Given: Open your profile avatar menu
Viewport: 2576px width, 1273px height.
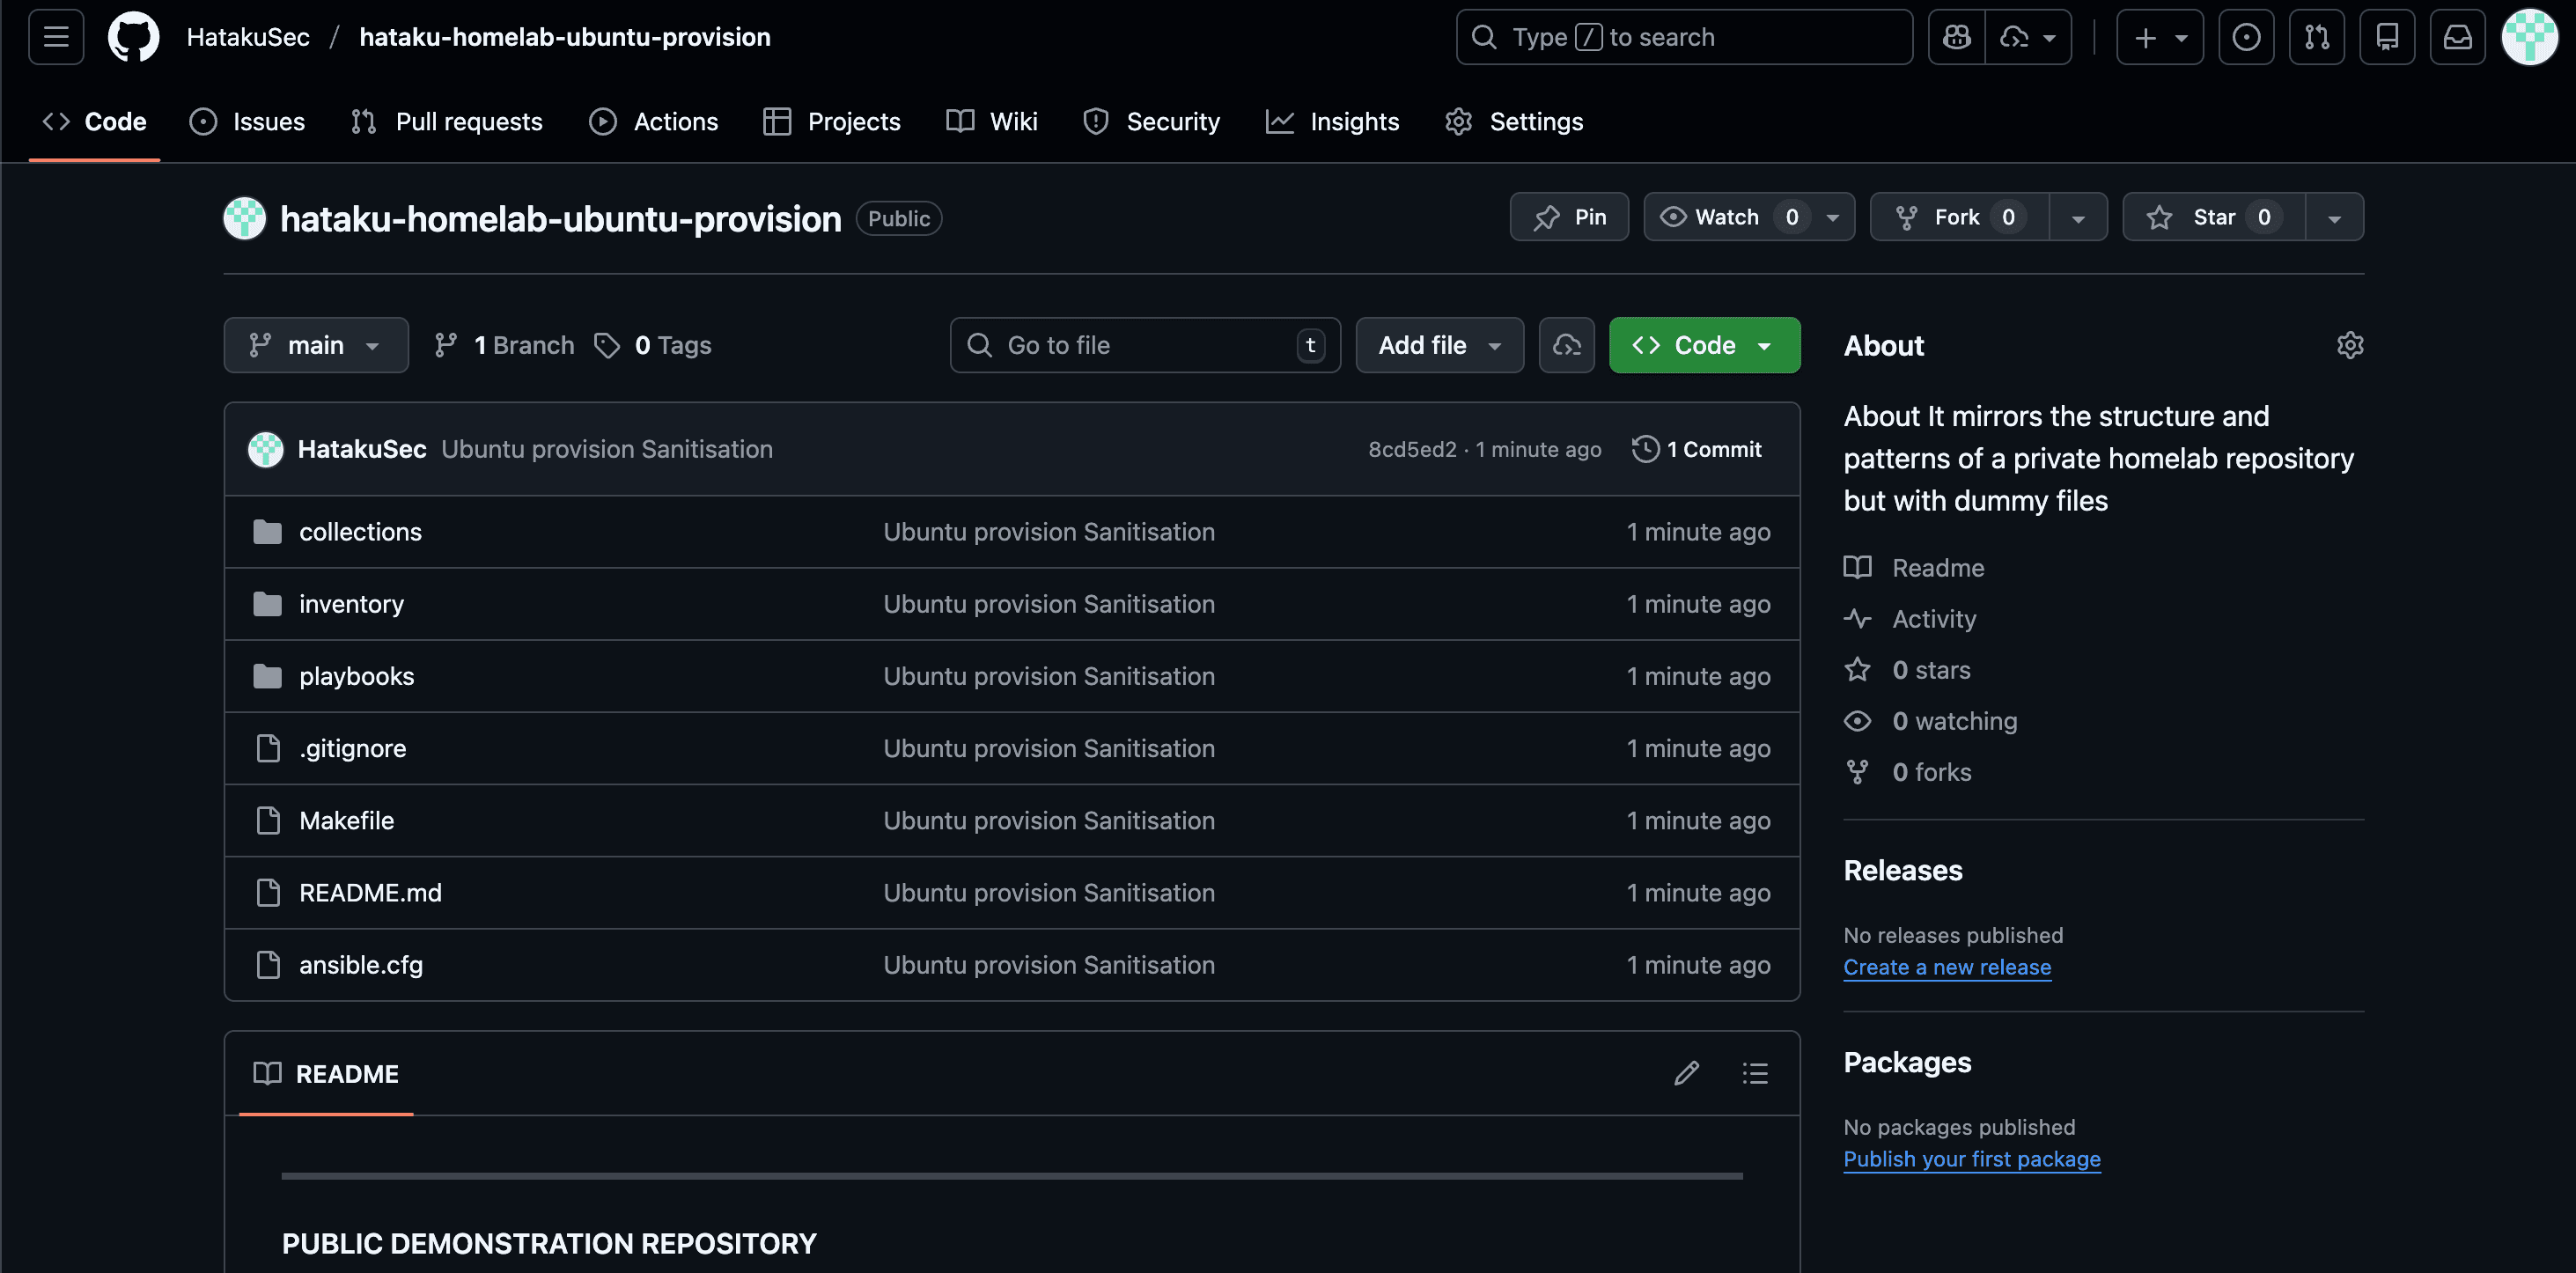Looking at the screenshot, I should 2529,37.
